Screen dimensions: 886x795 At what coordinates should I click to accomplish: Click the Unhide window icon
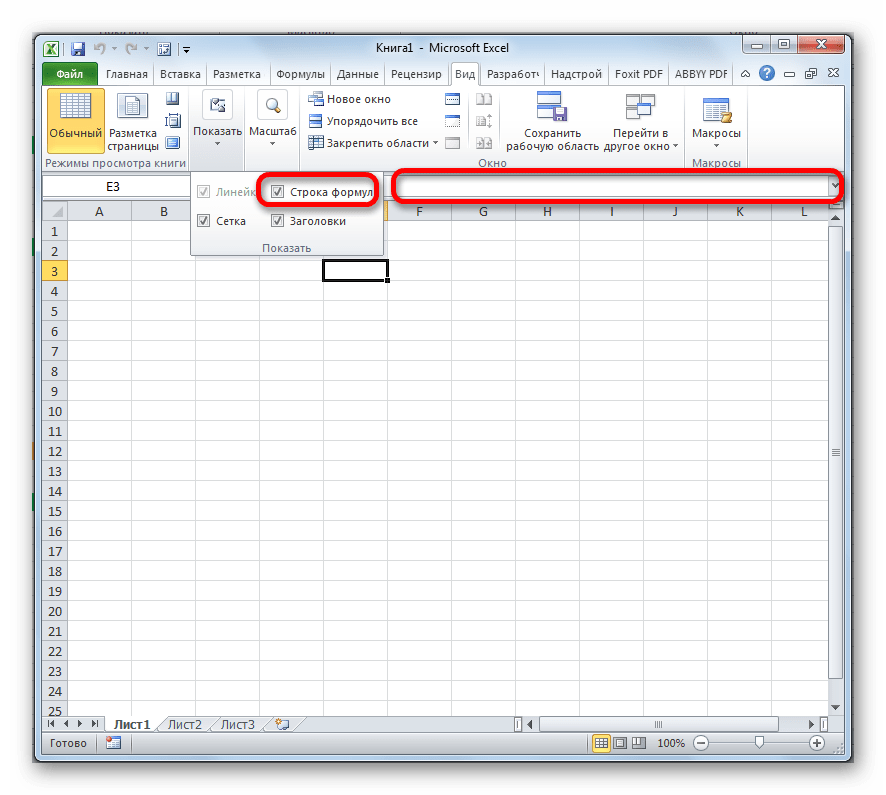(x=453, y=143)
